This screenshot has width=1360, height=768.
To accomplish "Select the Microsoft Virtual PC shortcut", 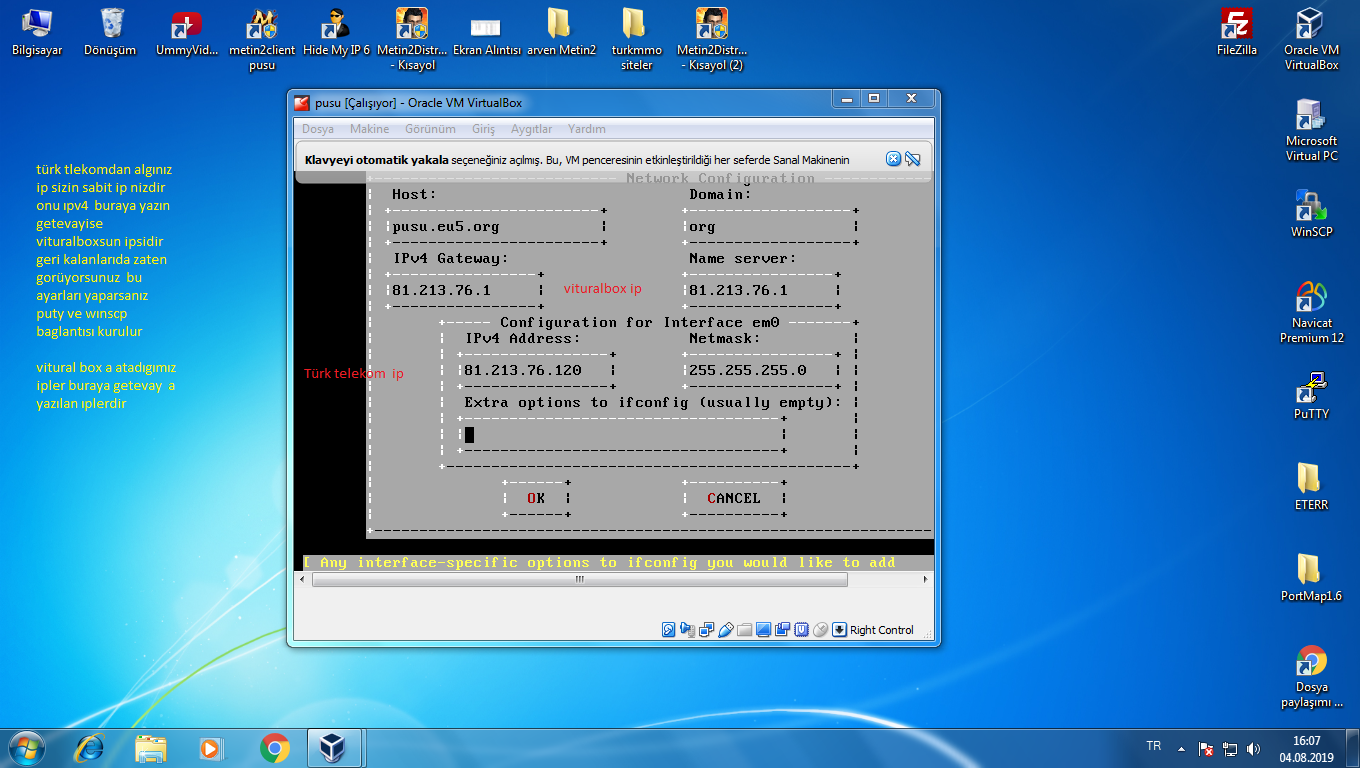I will click(x=1311, y=130).
